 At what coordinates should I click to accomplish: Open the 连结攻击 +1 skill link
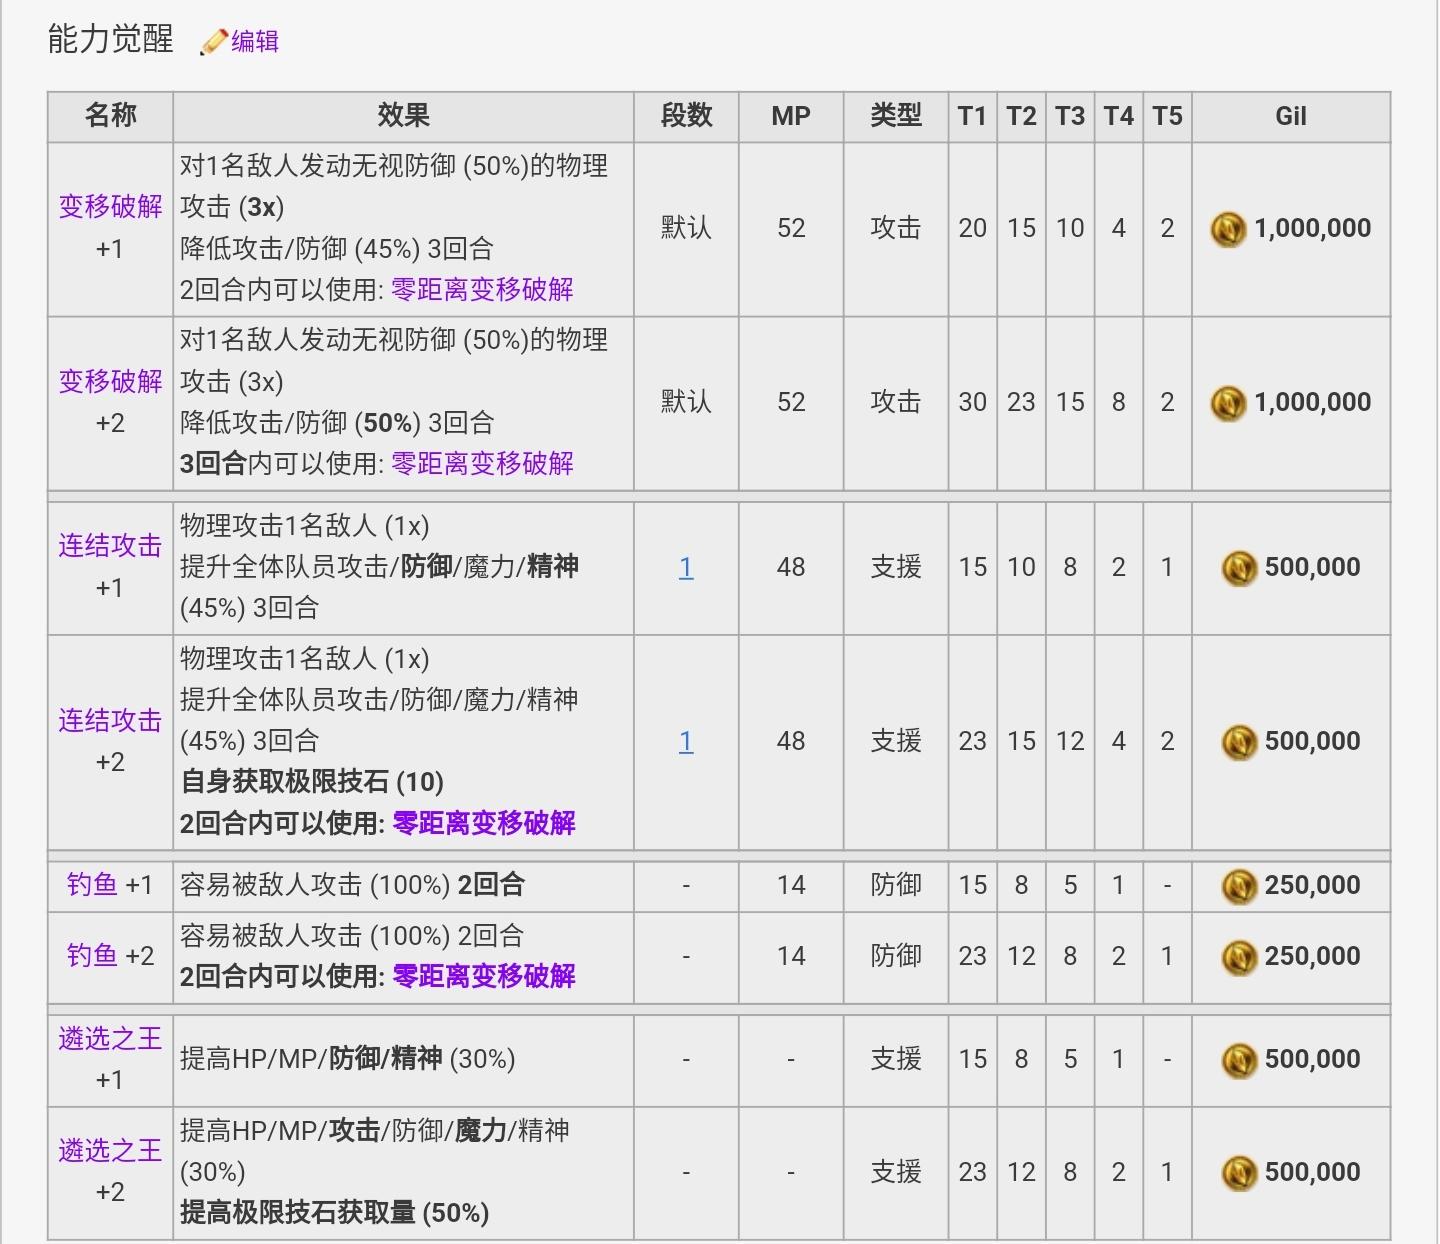(x=110, y=546)
